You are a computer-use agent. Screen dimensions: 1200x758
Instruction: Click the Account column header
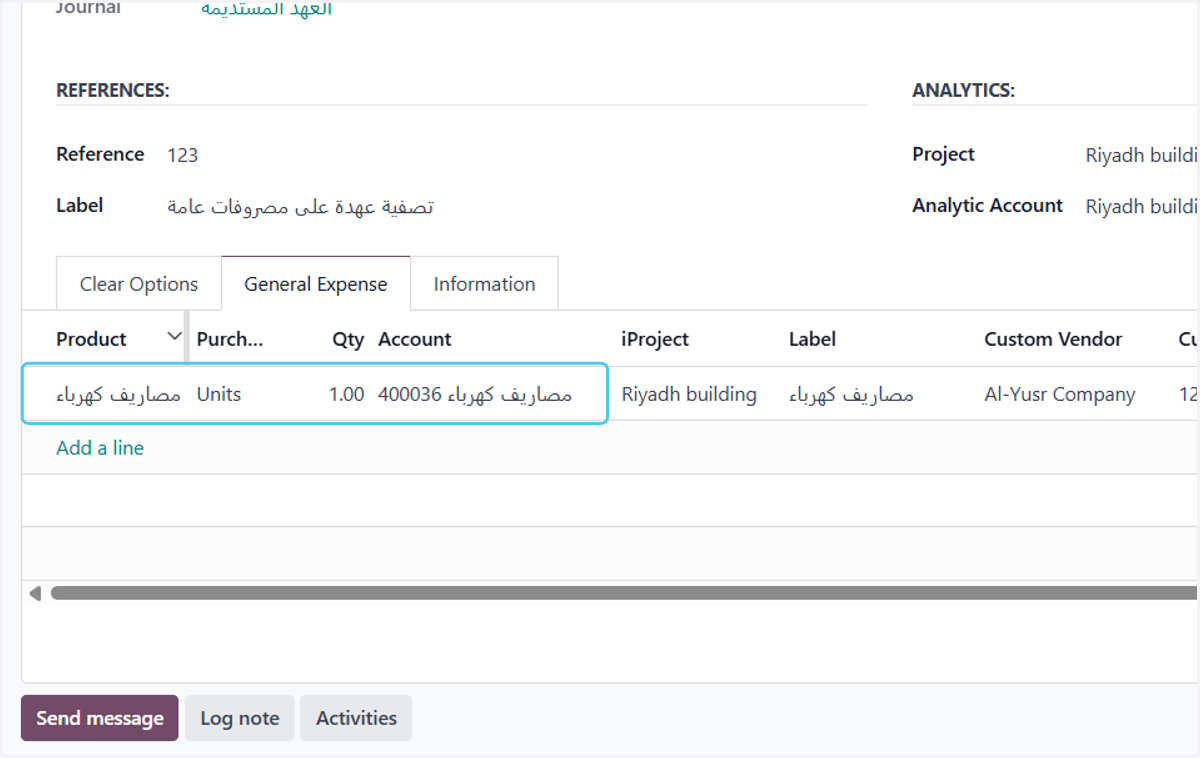click(x=415, y=339)
